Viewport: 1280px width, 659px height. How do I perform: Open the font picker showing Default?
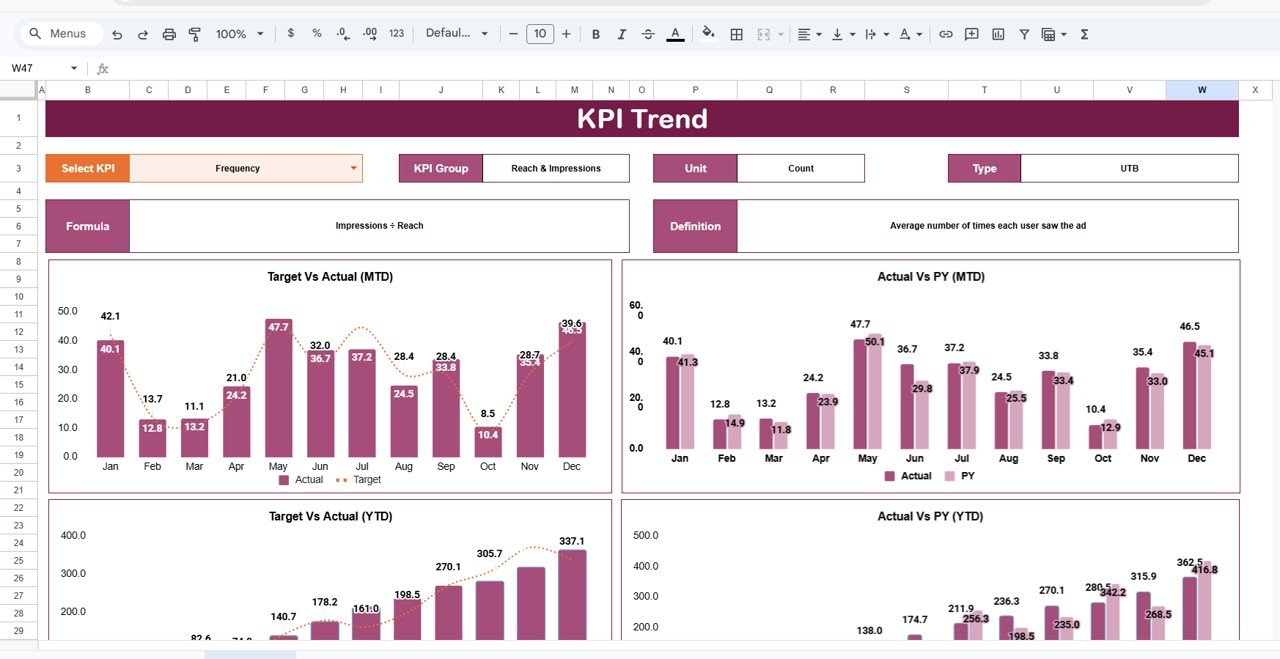(x=457, y=33)
